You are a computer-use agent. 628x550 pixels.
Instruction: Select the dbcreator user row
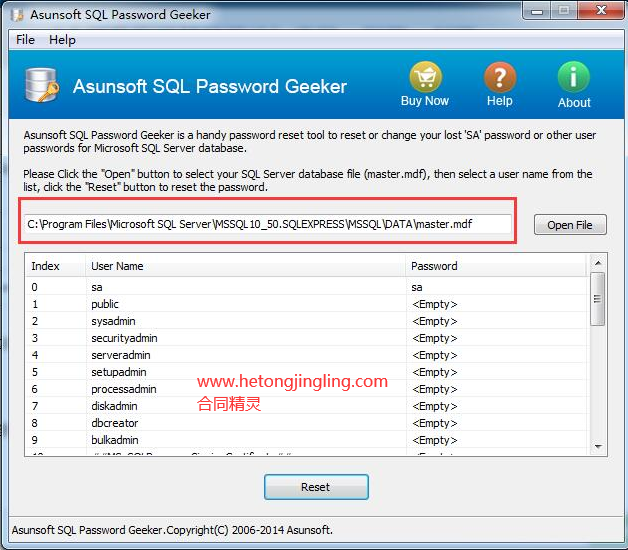pyautogui.click(x=306, y=423)
